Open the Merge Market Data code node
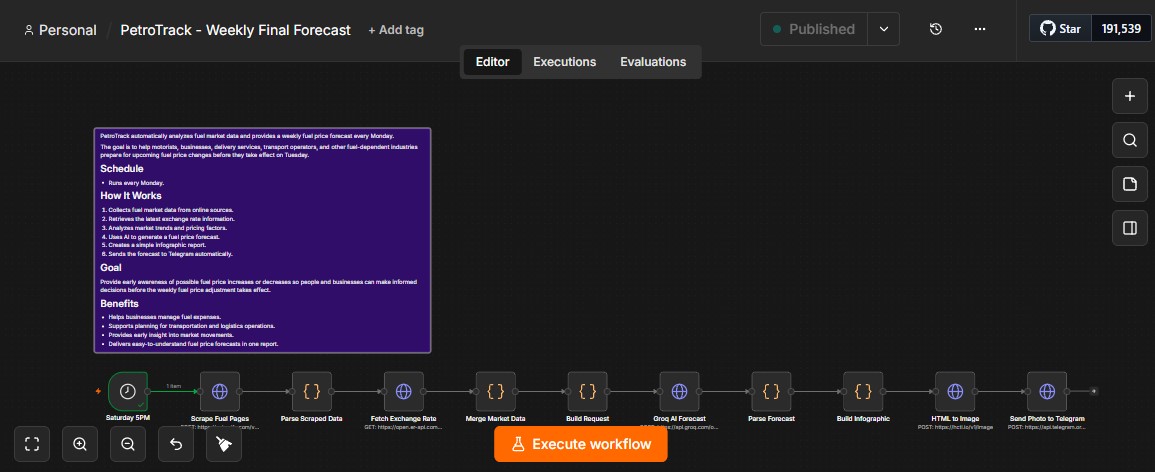Viewport: 1155px width, 472px height. (496, 391)
